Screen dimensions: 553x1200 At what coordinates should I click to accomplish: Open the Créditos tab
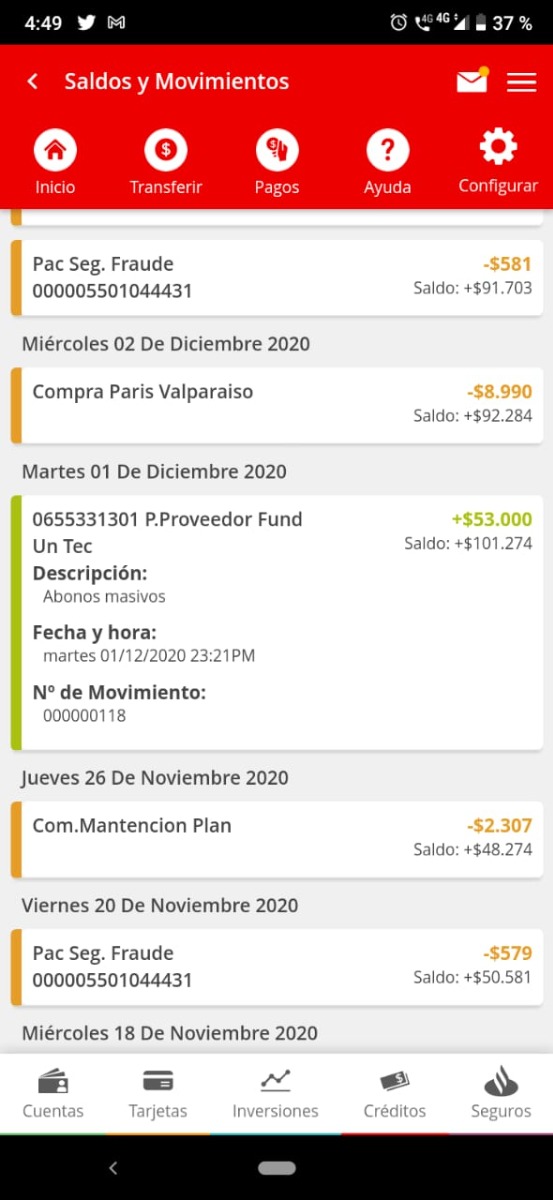click(x=395, y=1093)
